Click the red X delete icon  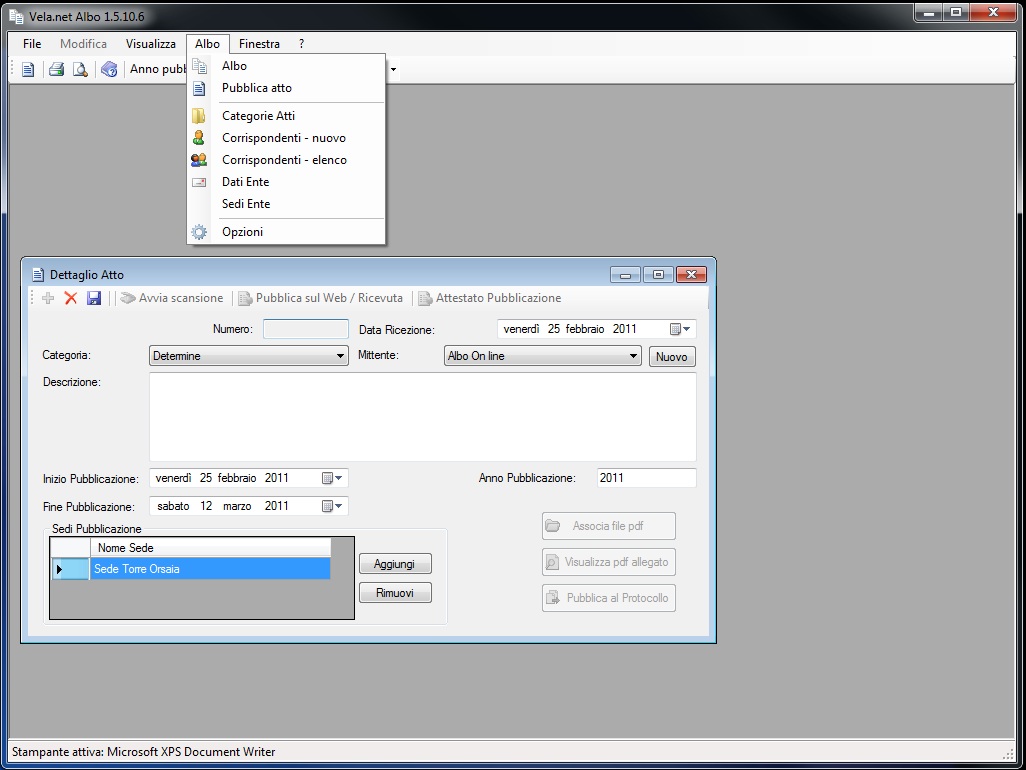(x=71, y=298)
